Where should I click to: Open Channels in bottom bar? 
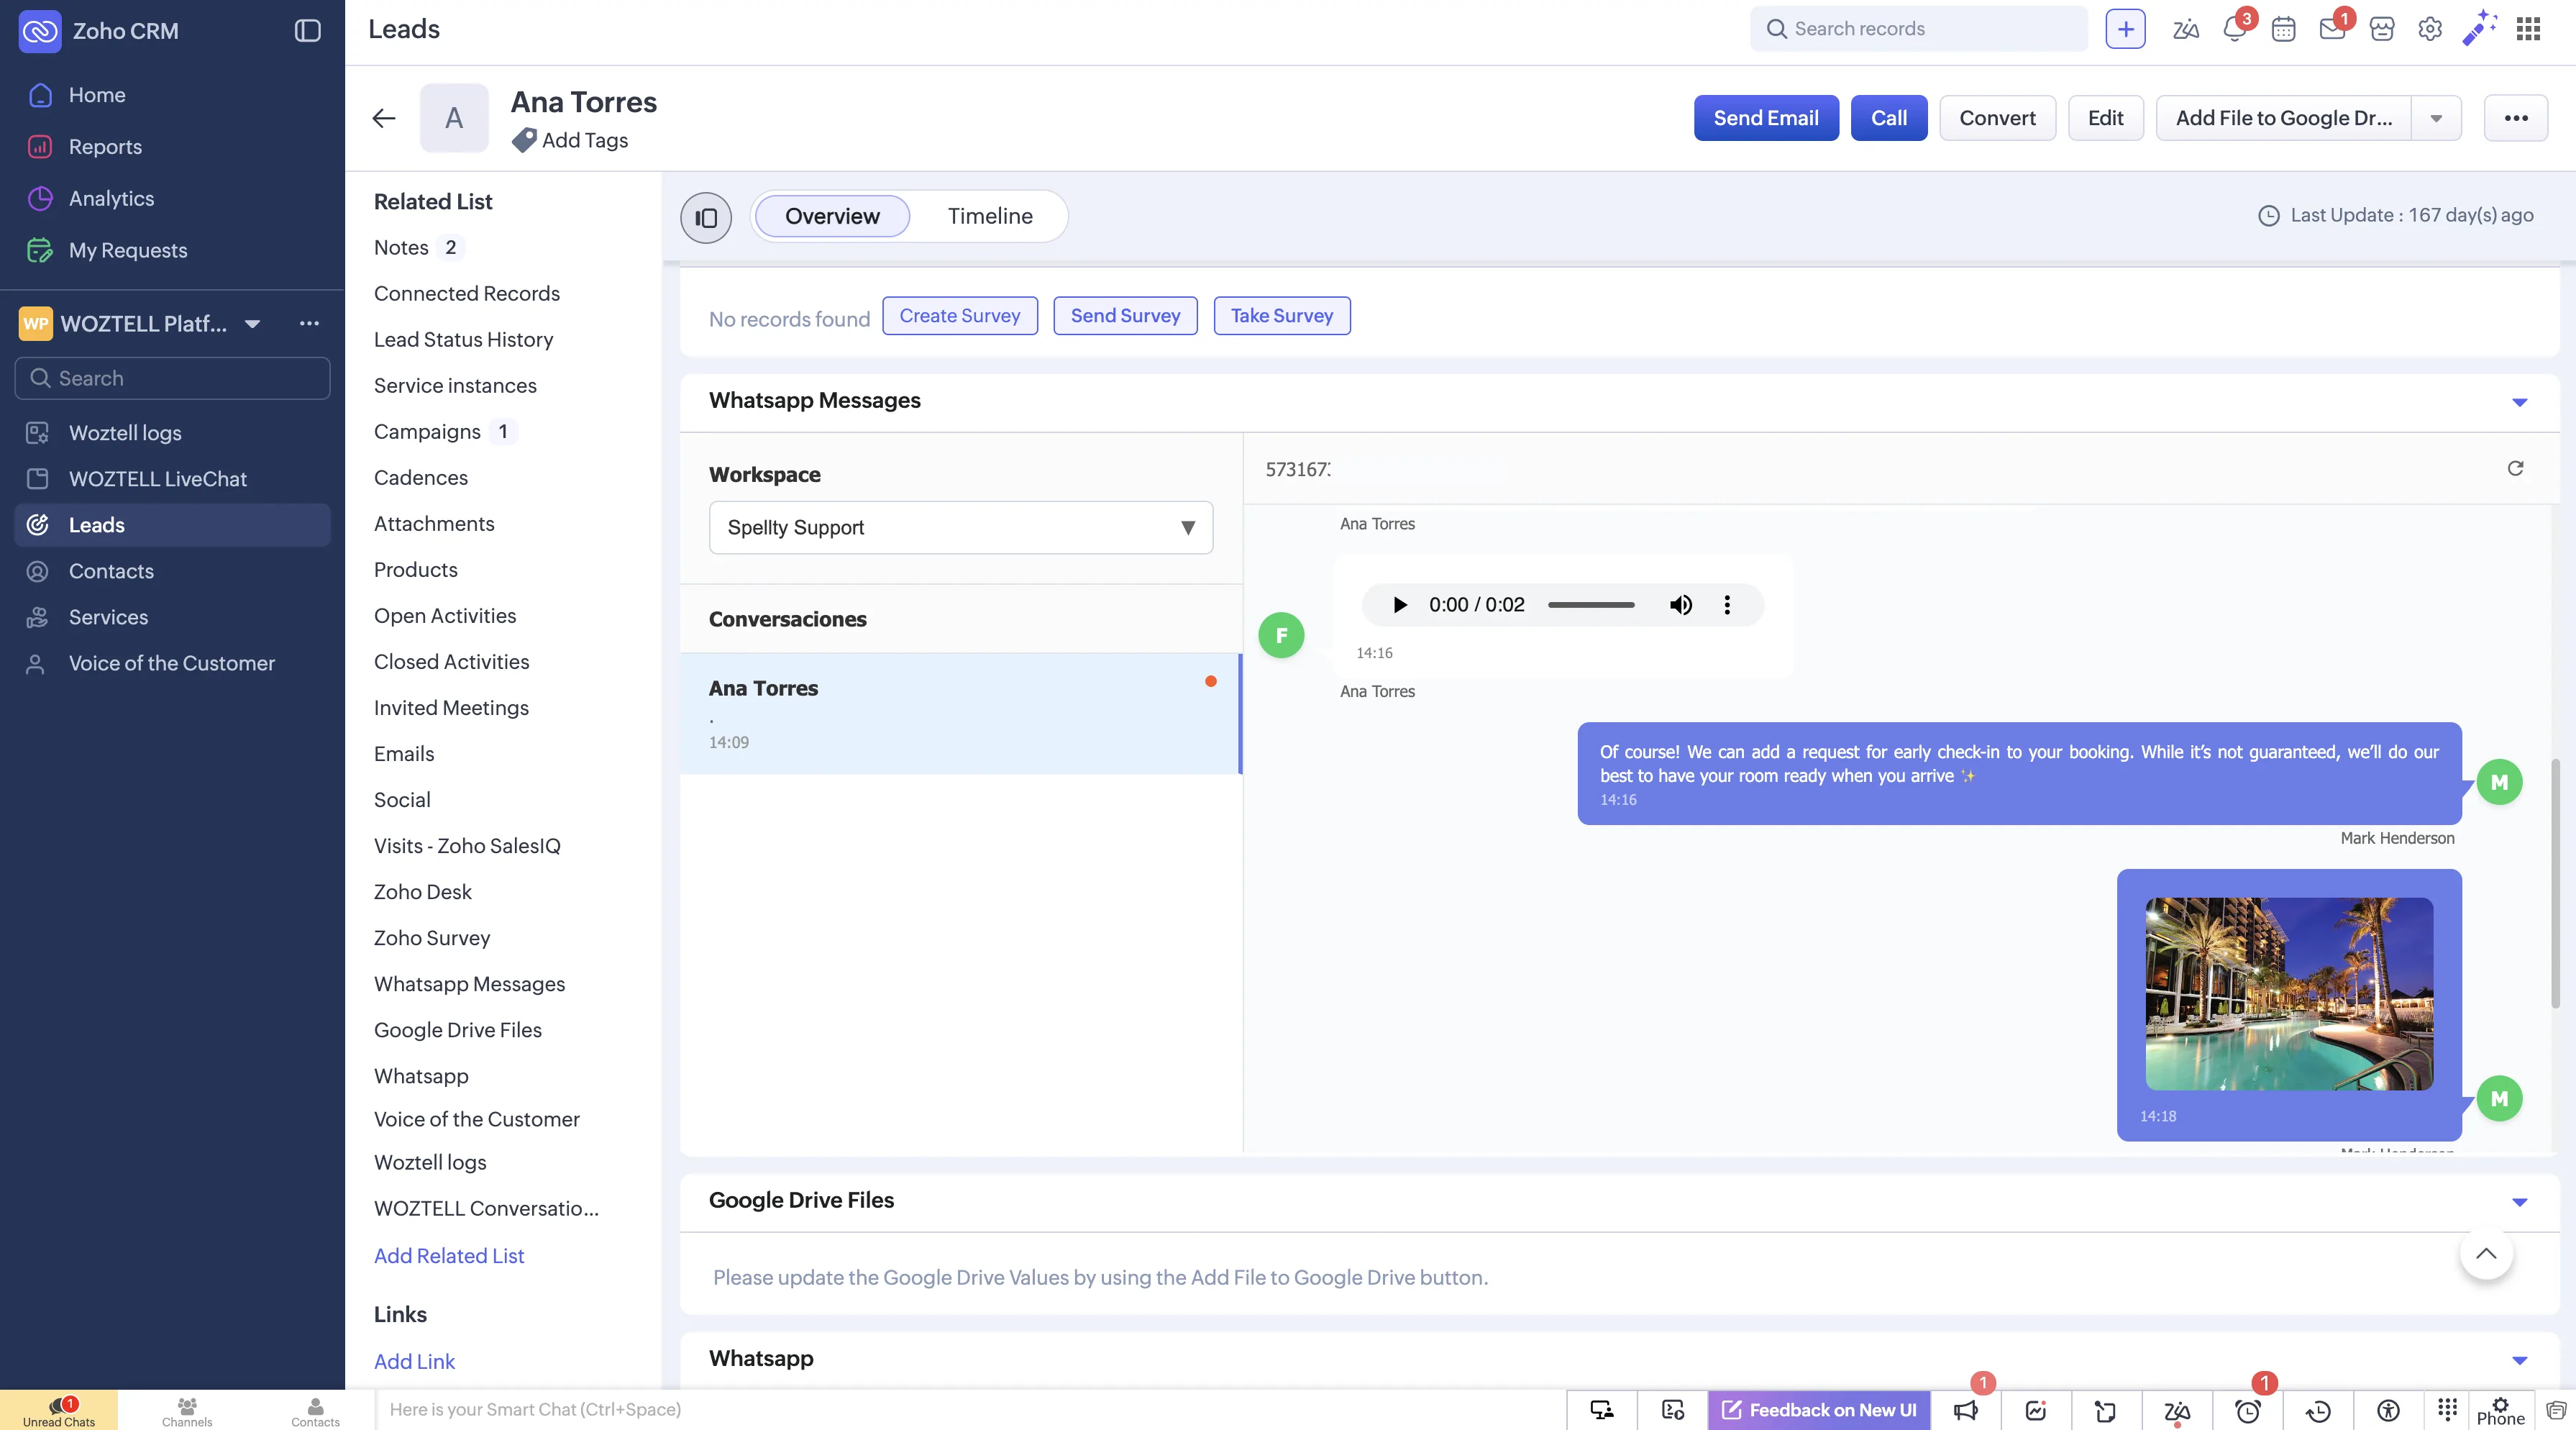(187, 1410)
